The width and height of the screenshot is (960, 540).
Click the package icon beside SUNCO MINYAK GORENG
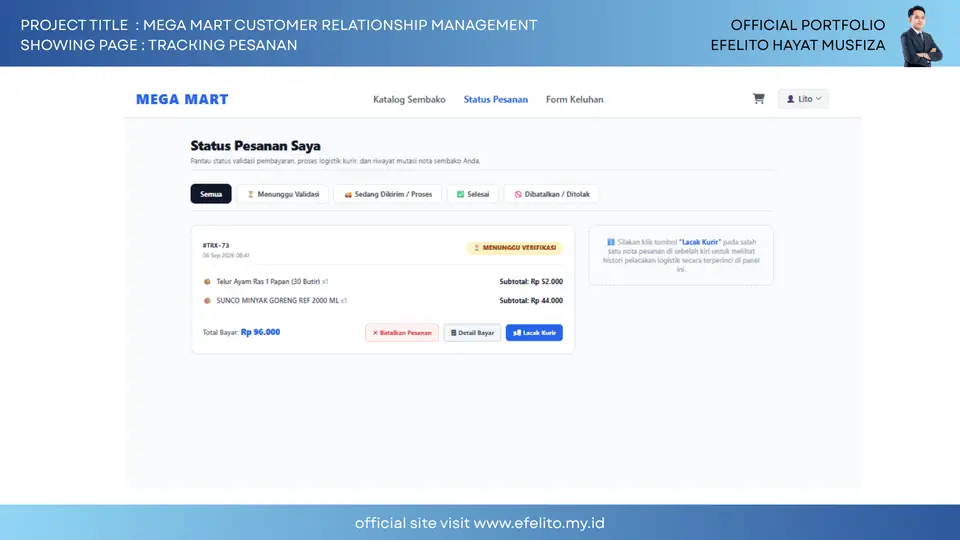[x=207, y=301]
